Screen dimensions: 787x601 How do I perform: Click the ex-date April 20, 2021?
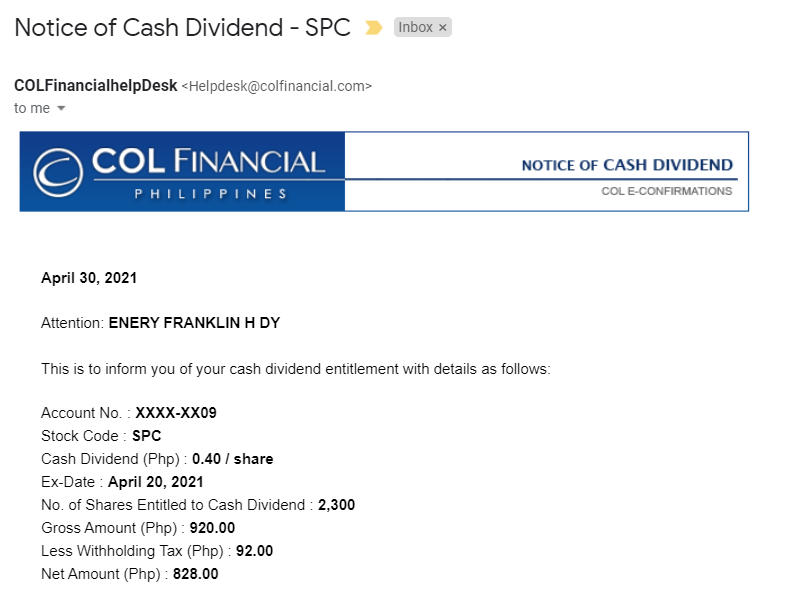click(156, 482)
